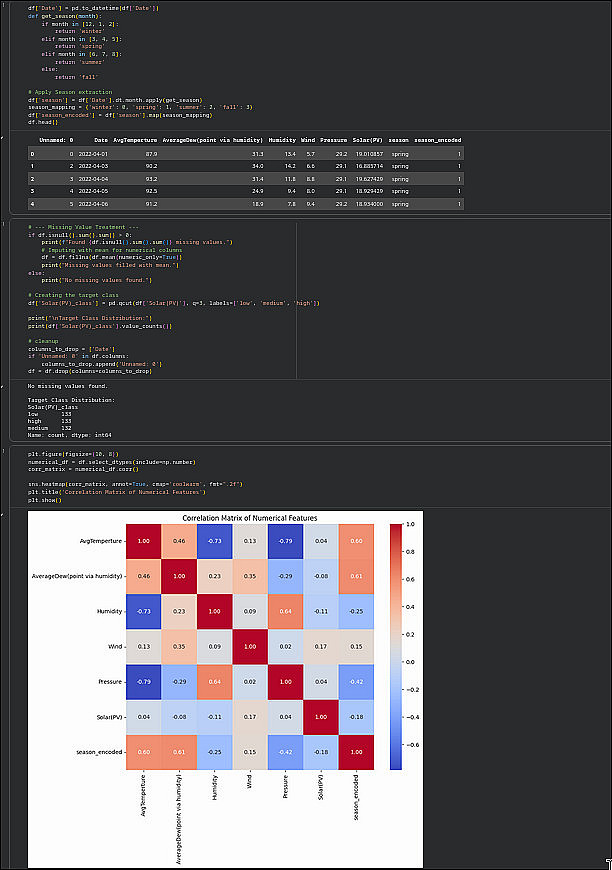Click the 'columns_to_drop = ['Date']' line
The width and height of the screenshot is (612, 870).
point(71,349)
